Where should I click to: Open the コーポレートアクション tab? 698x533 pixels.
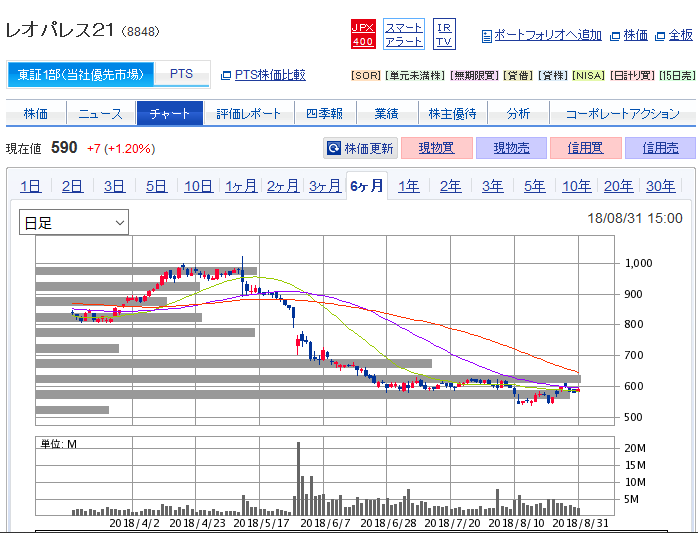pos(621,113)
